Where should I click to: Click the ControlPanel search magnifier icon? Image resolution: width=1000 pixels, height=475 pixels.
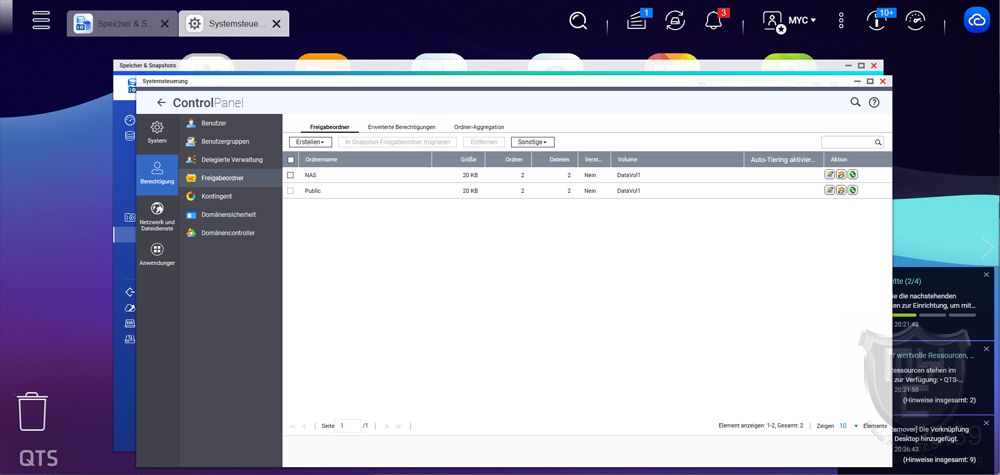tap(855, 102)
